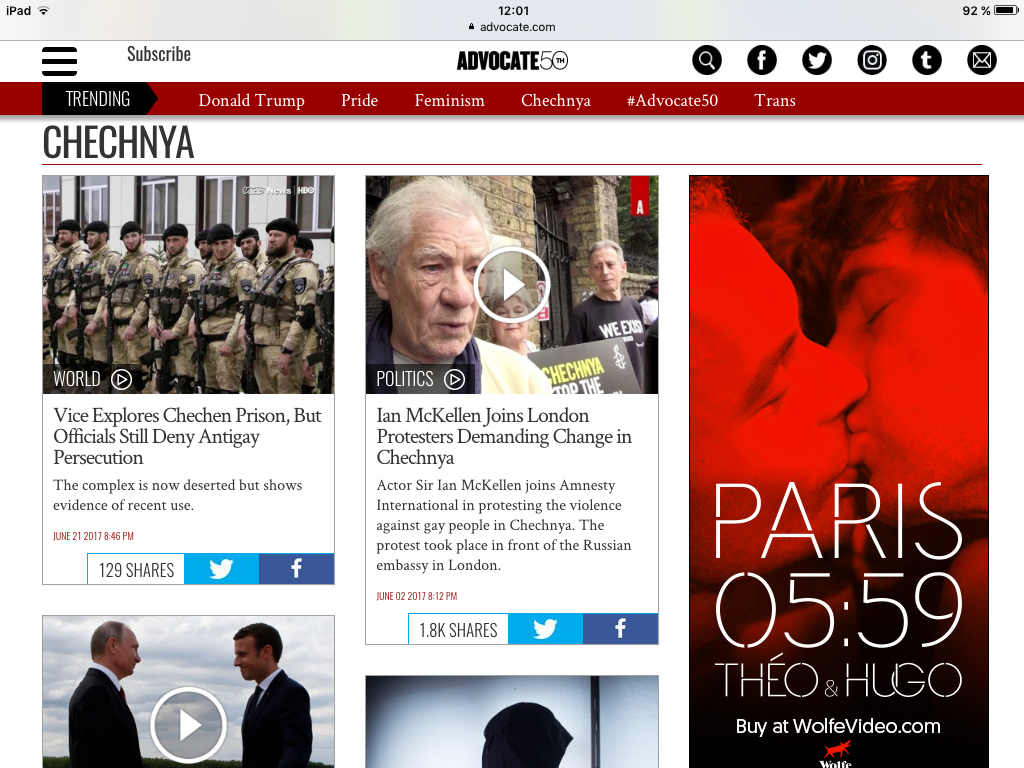This screenshot has width=1024, height=768.
Task: Share Ian McKellen article on Facebook
Action: tap(620, 629)
